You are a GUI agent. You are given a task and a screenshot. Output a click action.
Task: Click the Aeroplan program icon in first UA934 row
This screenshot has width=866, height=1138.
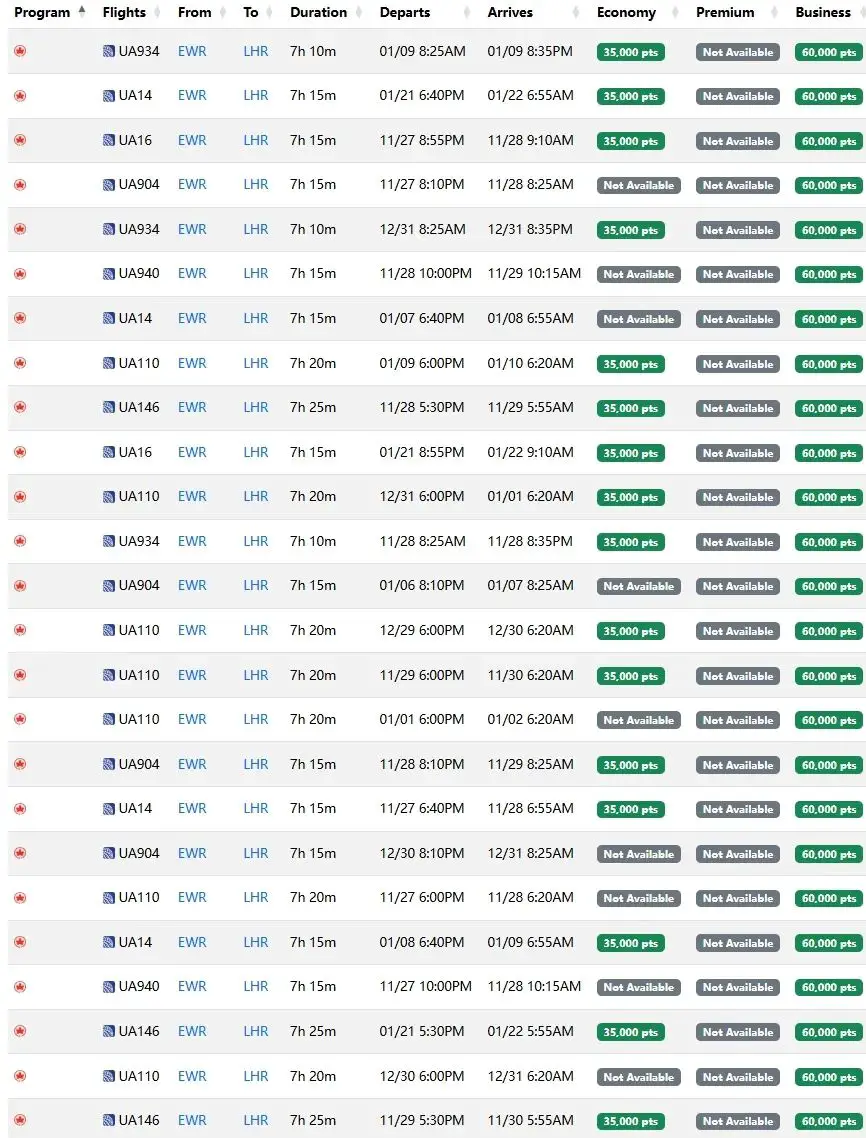20,51
